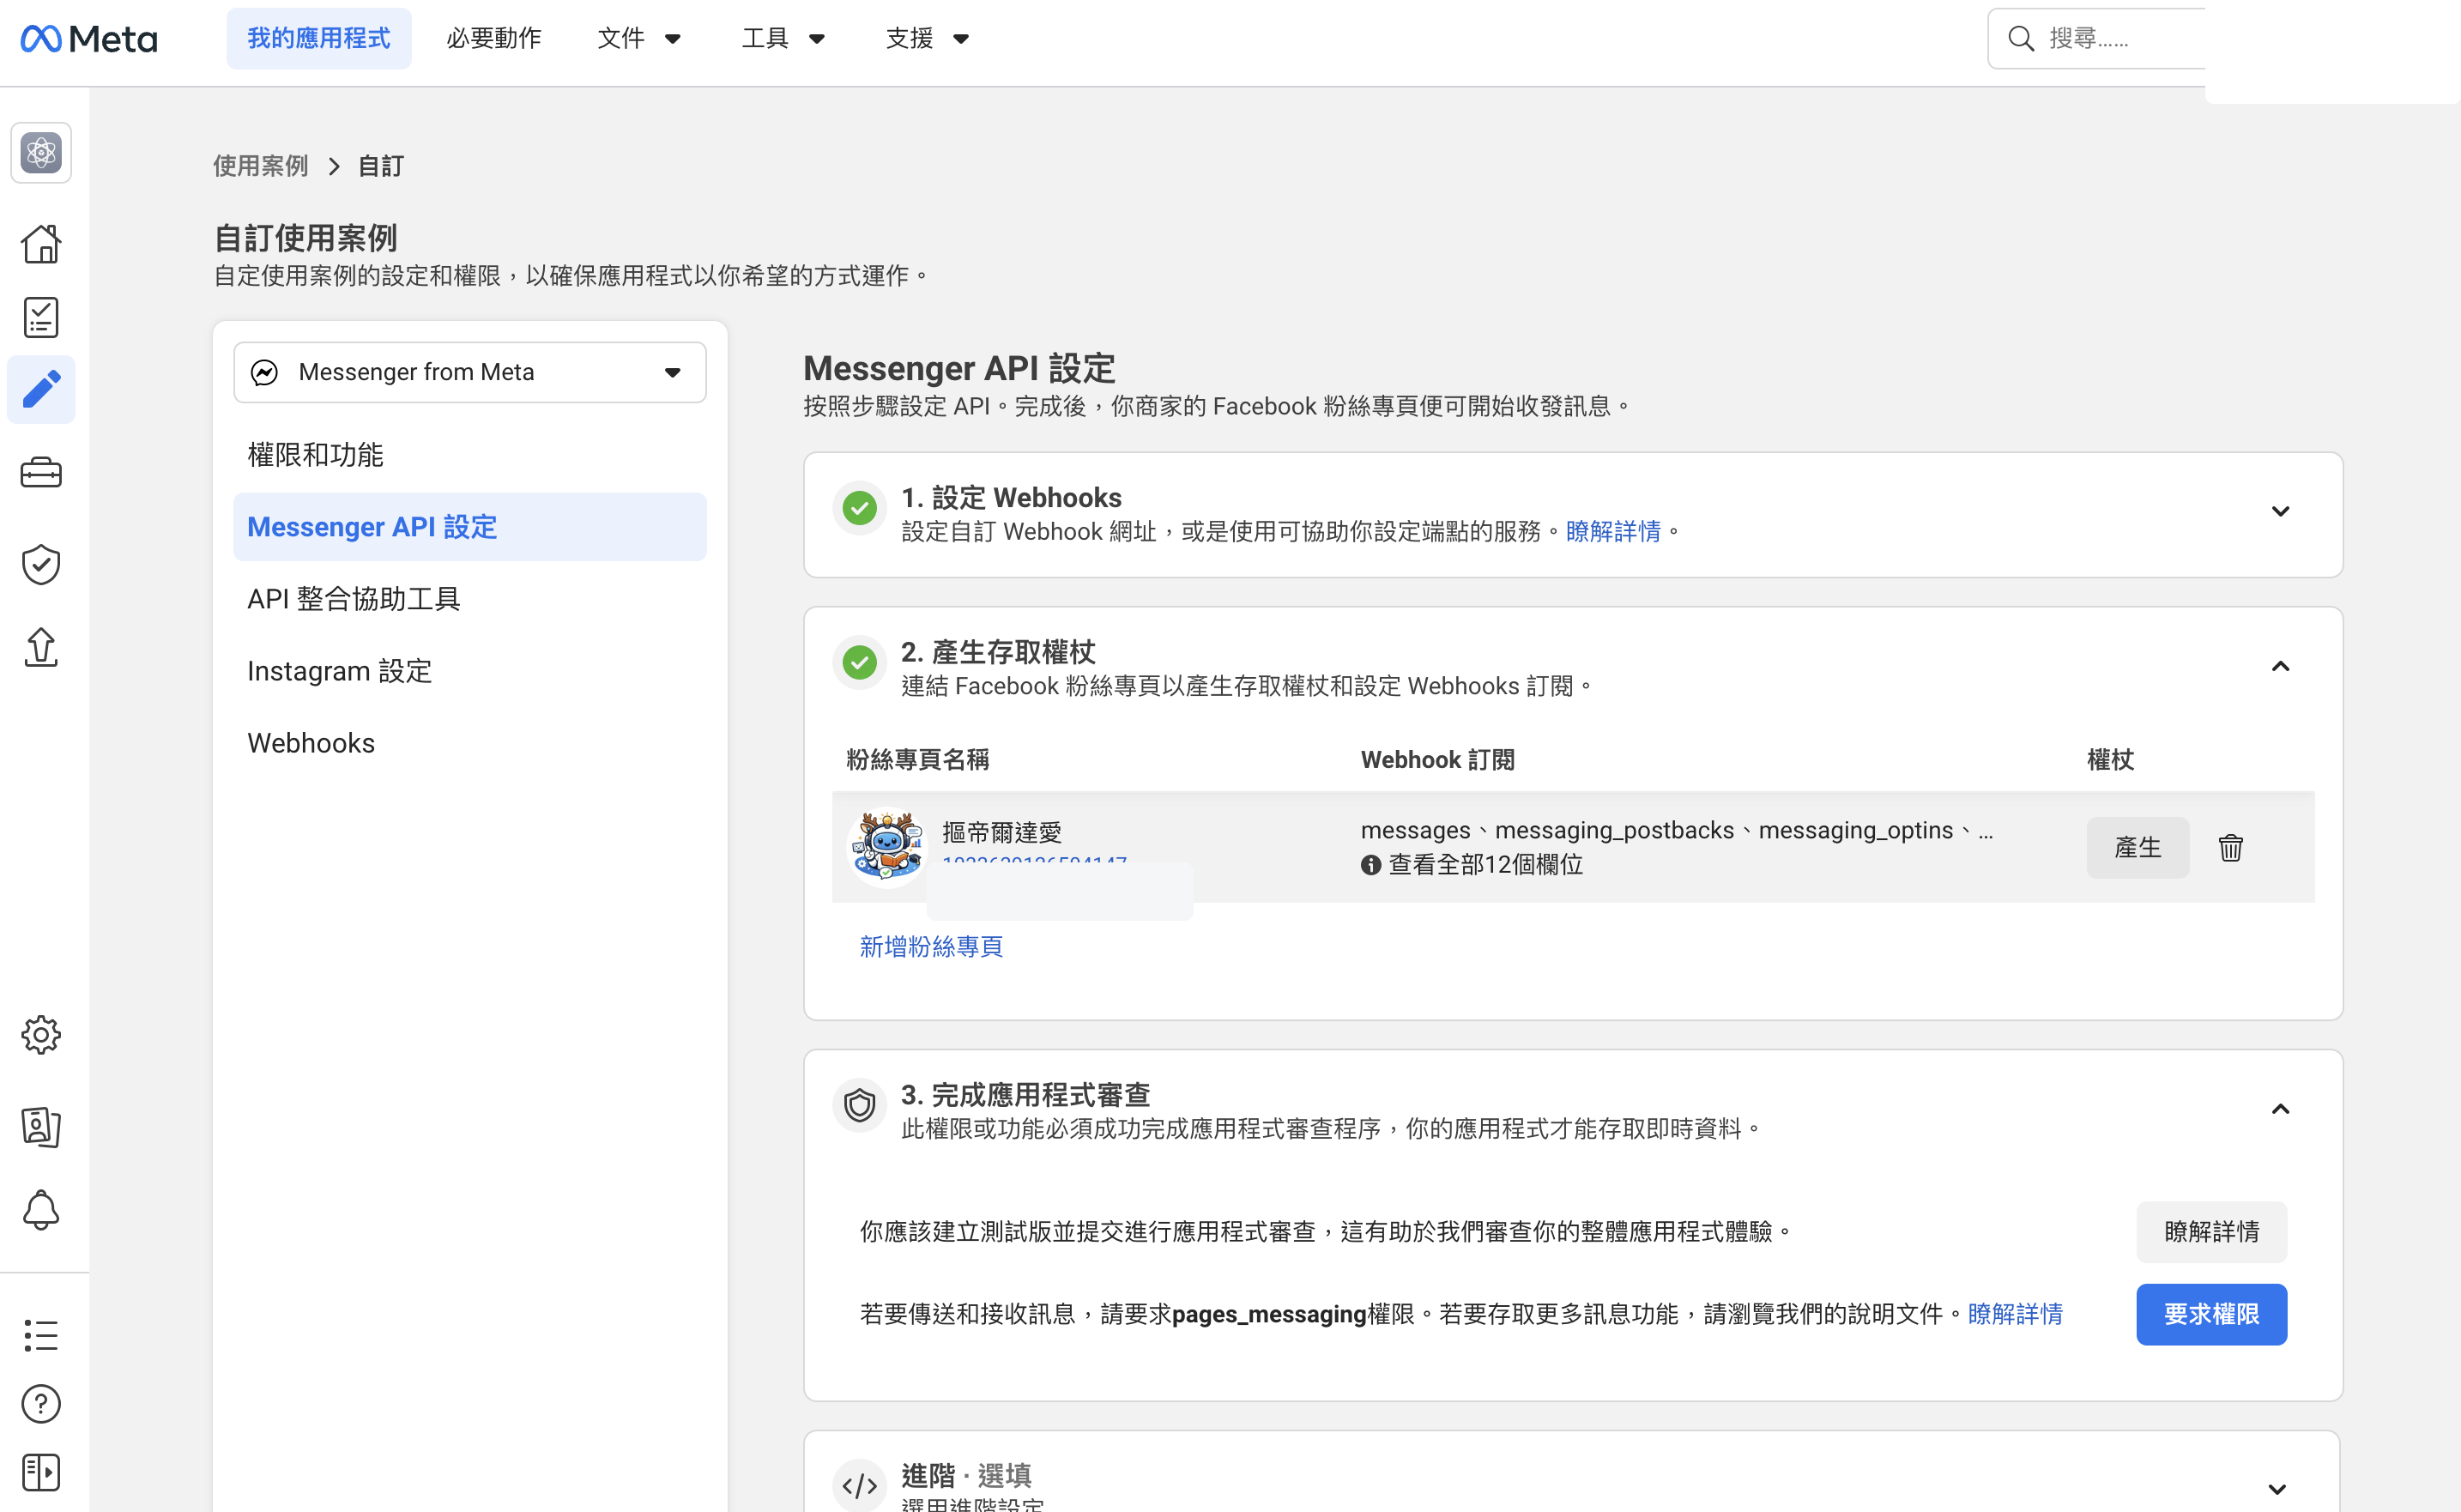This screenshot has height=1512, width=2461.
Task: Click the info icon beside 查看全部12個欄位
Action: tap(1370, 865)
